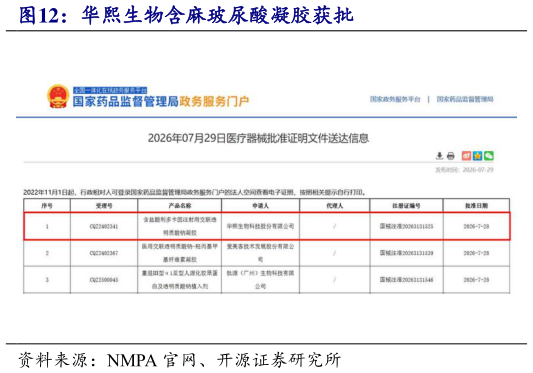Click the 序号 column header
This screenshot has height=373, width=533.
click(x=47, y=206)
